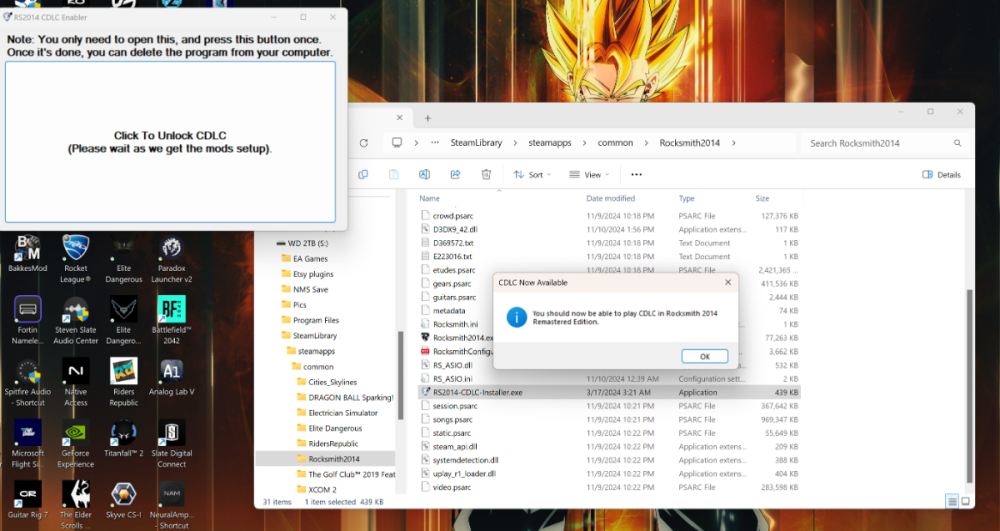Image resolution: width=1000 pixels, height=531 pixels.
Task: Open the See more ellipsis menu
Action: coord(636,174)
